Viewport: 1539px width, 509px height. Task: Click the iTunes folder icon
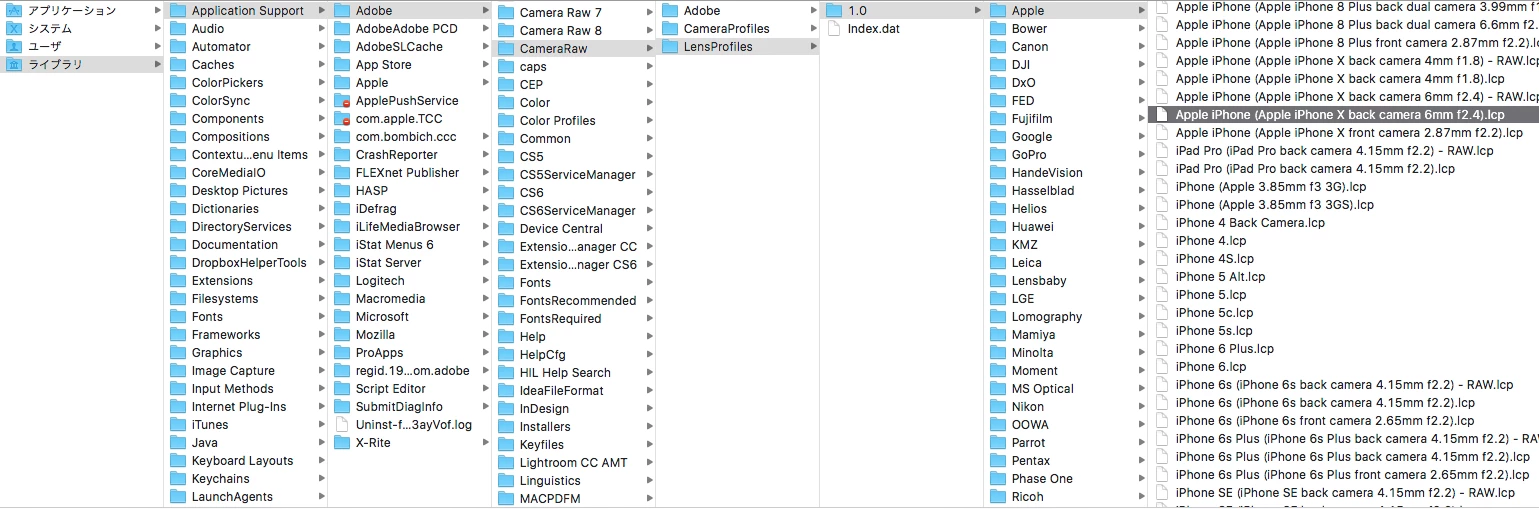tap(178, 424)
